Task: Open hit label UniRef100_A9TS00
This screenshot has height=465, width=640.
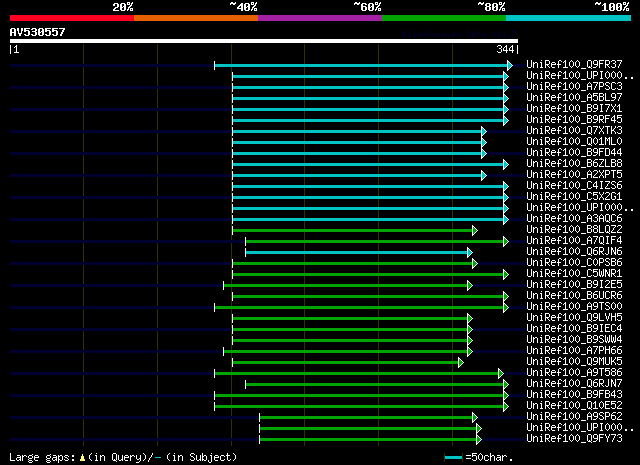Action: pos(574,306)
